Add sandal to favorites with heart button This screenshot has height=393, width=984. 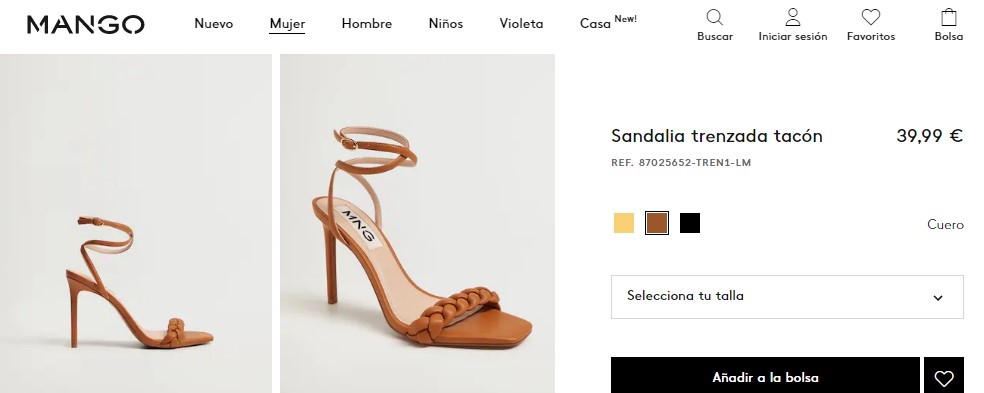pos(944,378)
